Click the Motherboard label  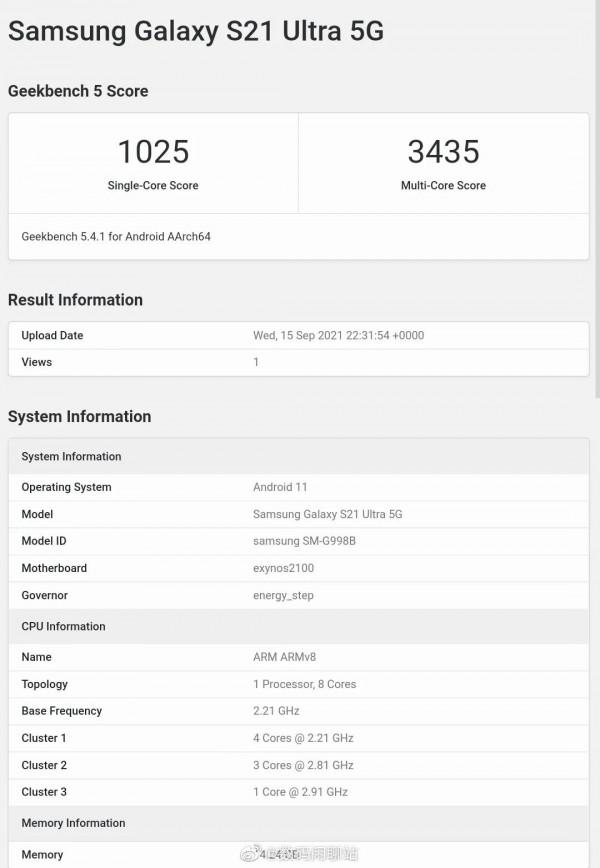pos(54,568)
